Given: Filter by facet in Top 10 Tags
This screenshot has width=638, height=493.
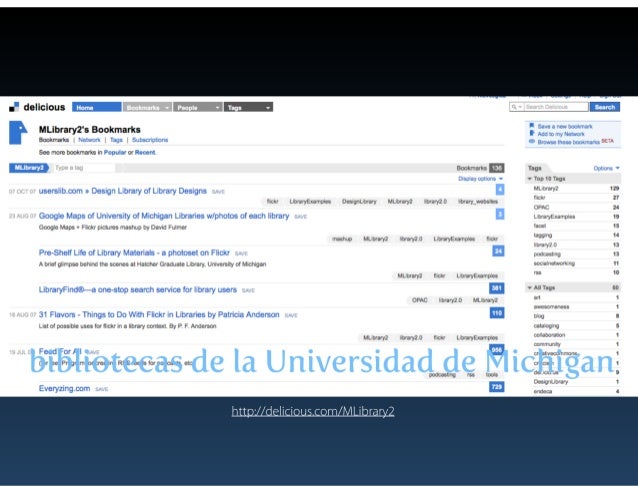Looking at the screenshot, I should tap(540, 226).
